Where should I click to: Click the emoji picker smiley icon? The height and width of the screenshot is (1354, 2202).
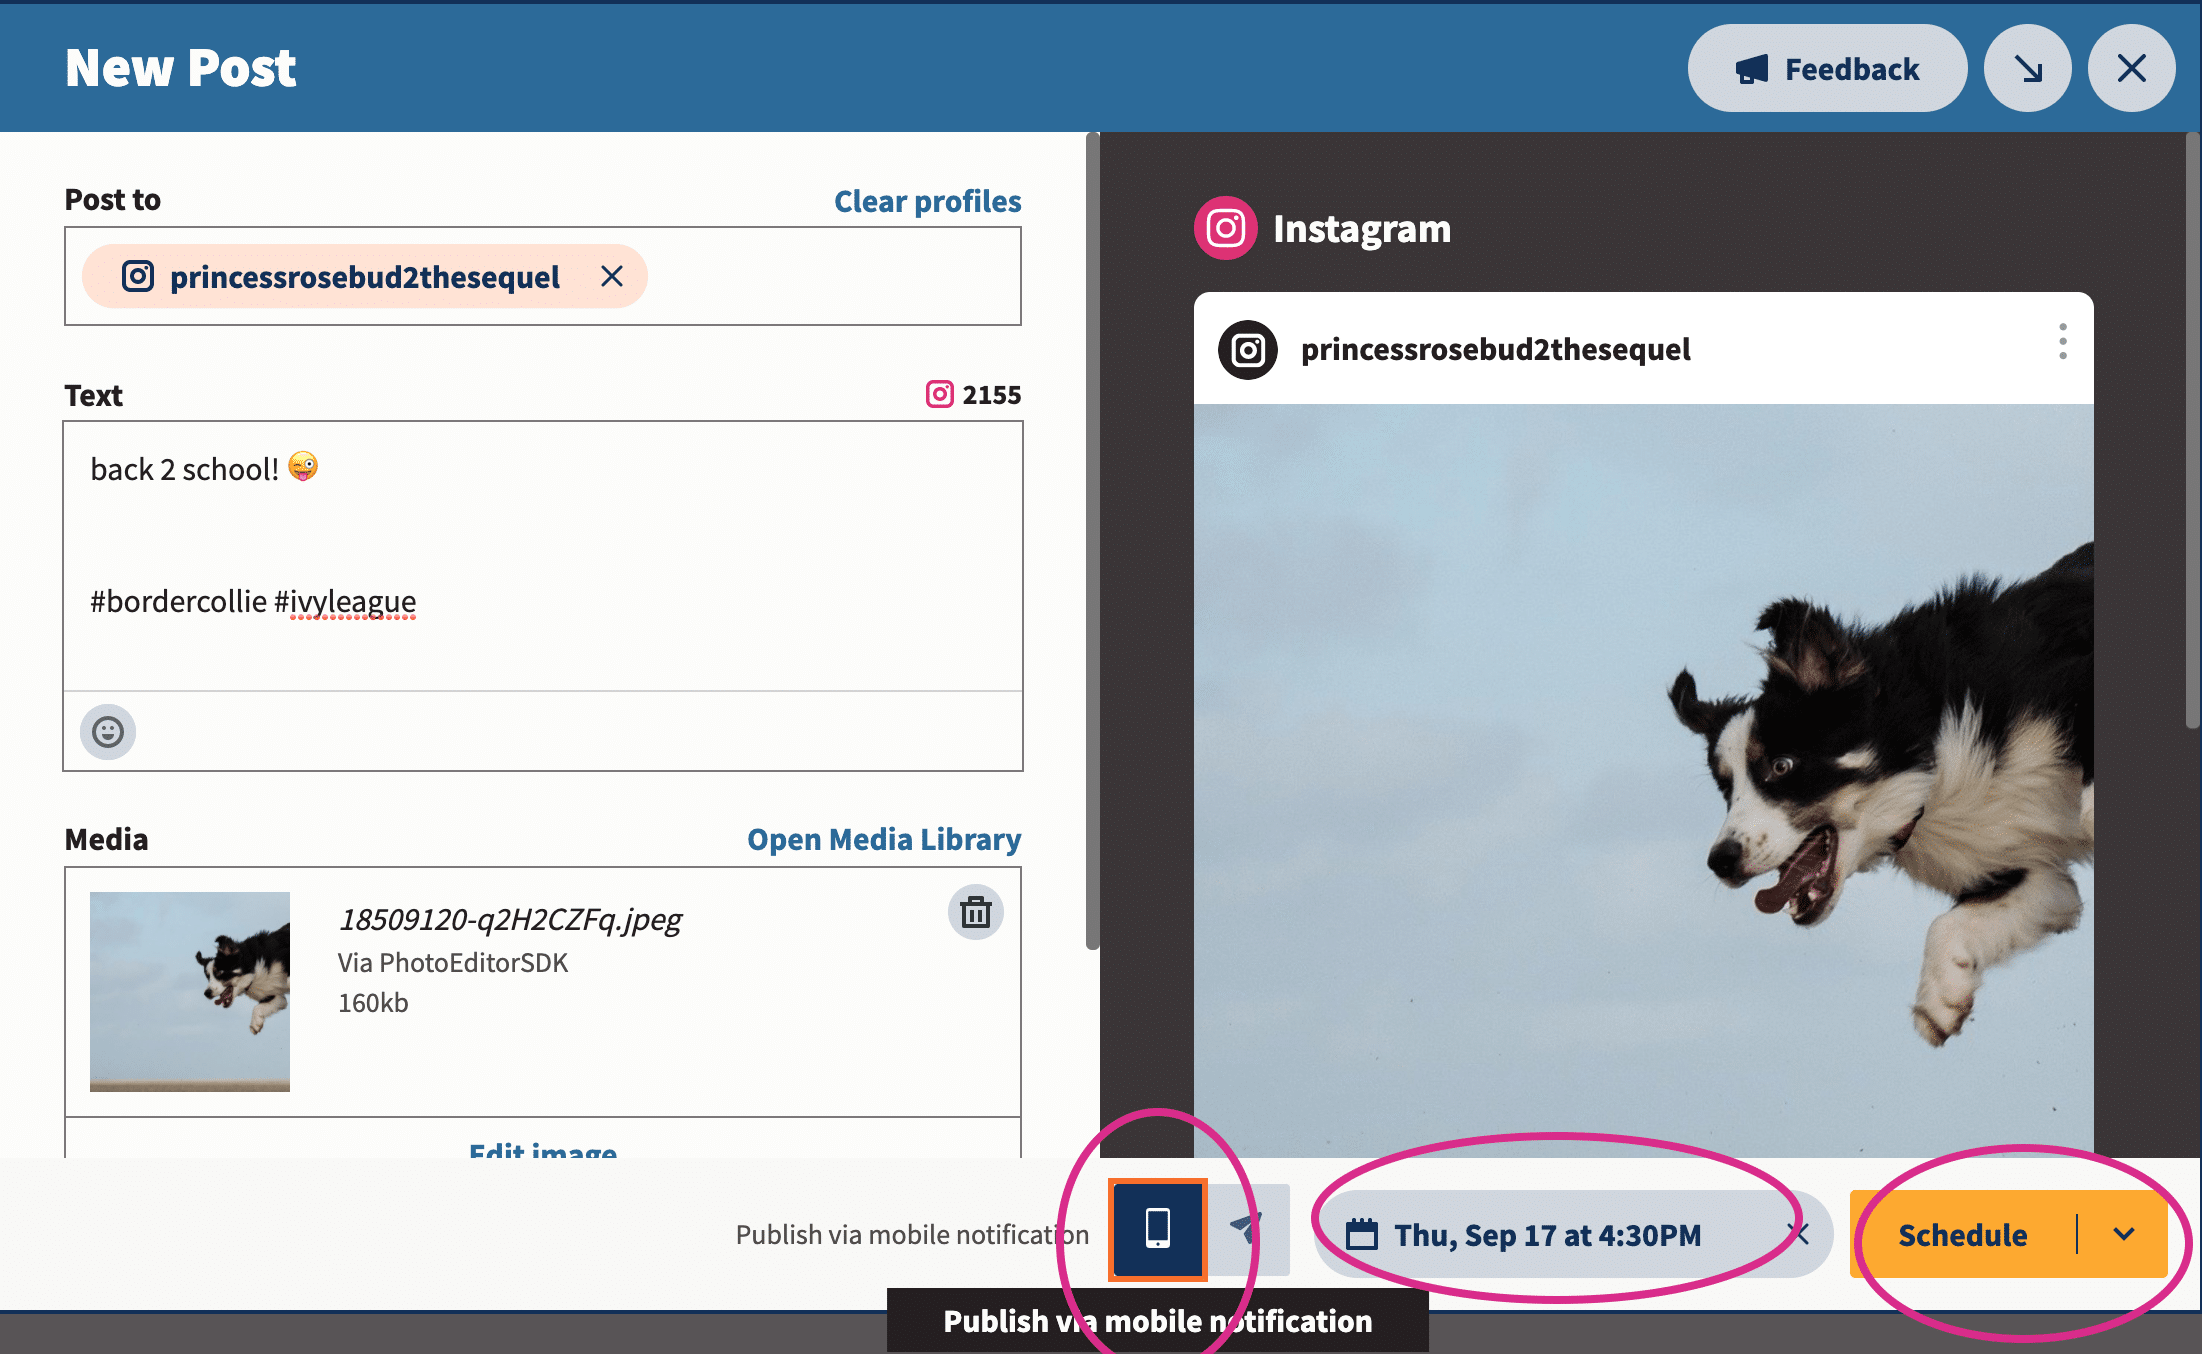(x=109, y=730)
